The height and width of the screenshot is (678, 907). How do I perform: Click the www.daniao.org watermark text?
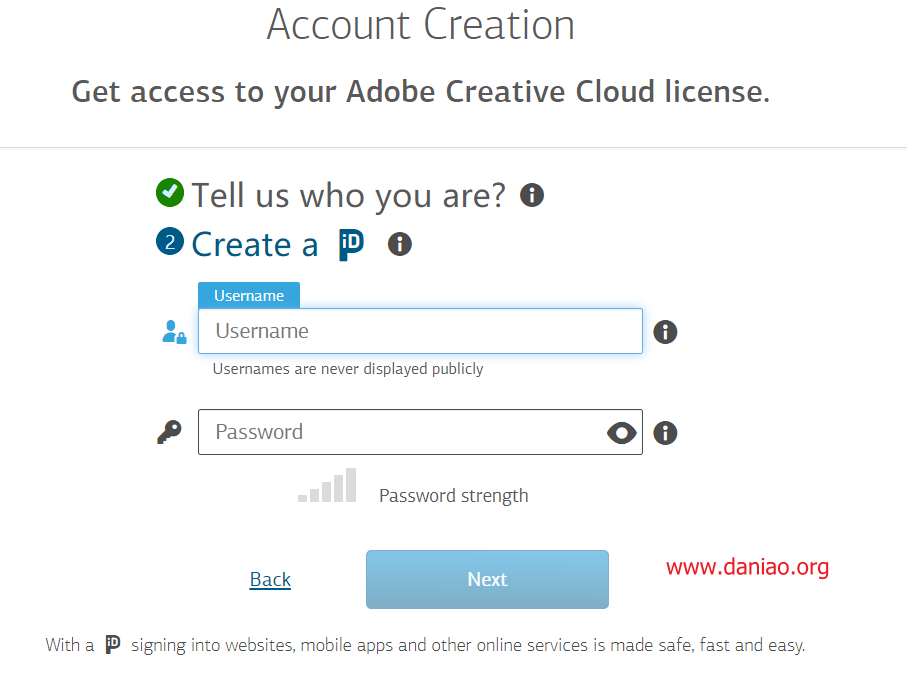747,567
